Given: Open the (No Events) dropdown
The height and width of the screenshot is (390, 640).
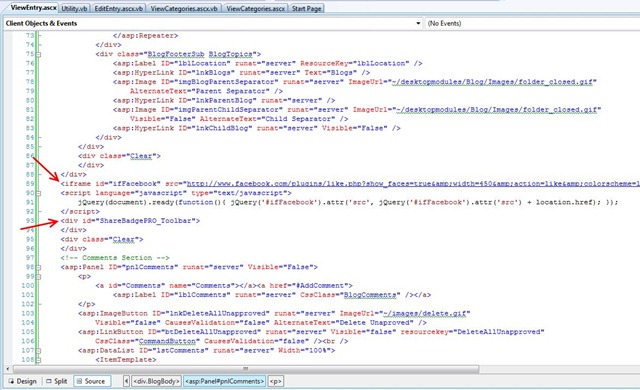Looking at the screenshot, I should point(532,23).
